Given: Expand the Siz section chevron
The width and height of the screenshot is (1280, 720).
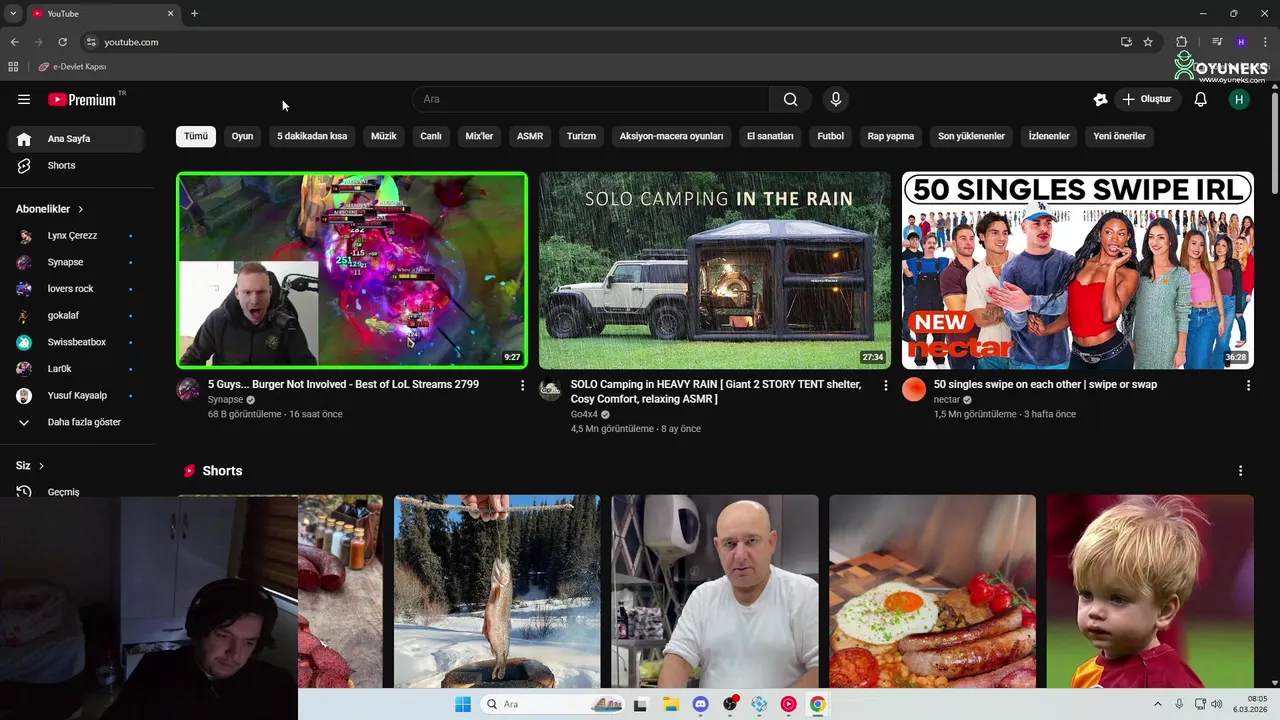Looking at the screenshot, I should click(x=41, y=466).
